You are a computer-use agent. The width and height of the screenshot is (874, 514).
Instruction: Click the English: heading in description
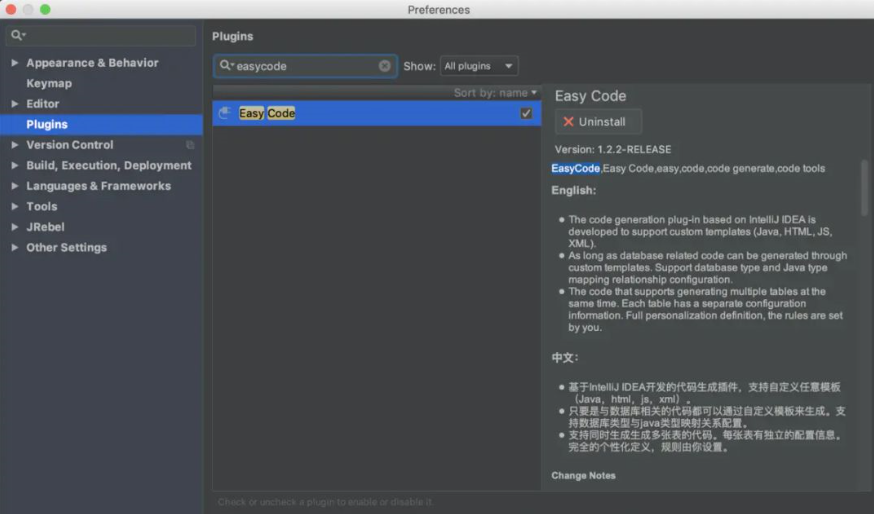pyautogui.click(x=574, y=191)
